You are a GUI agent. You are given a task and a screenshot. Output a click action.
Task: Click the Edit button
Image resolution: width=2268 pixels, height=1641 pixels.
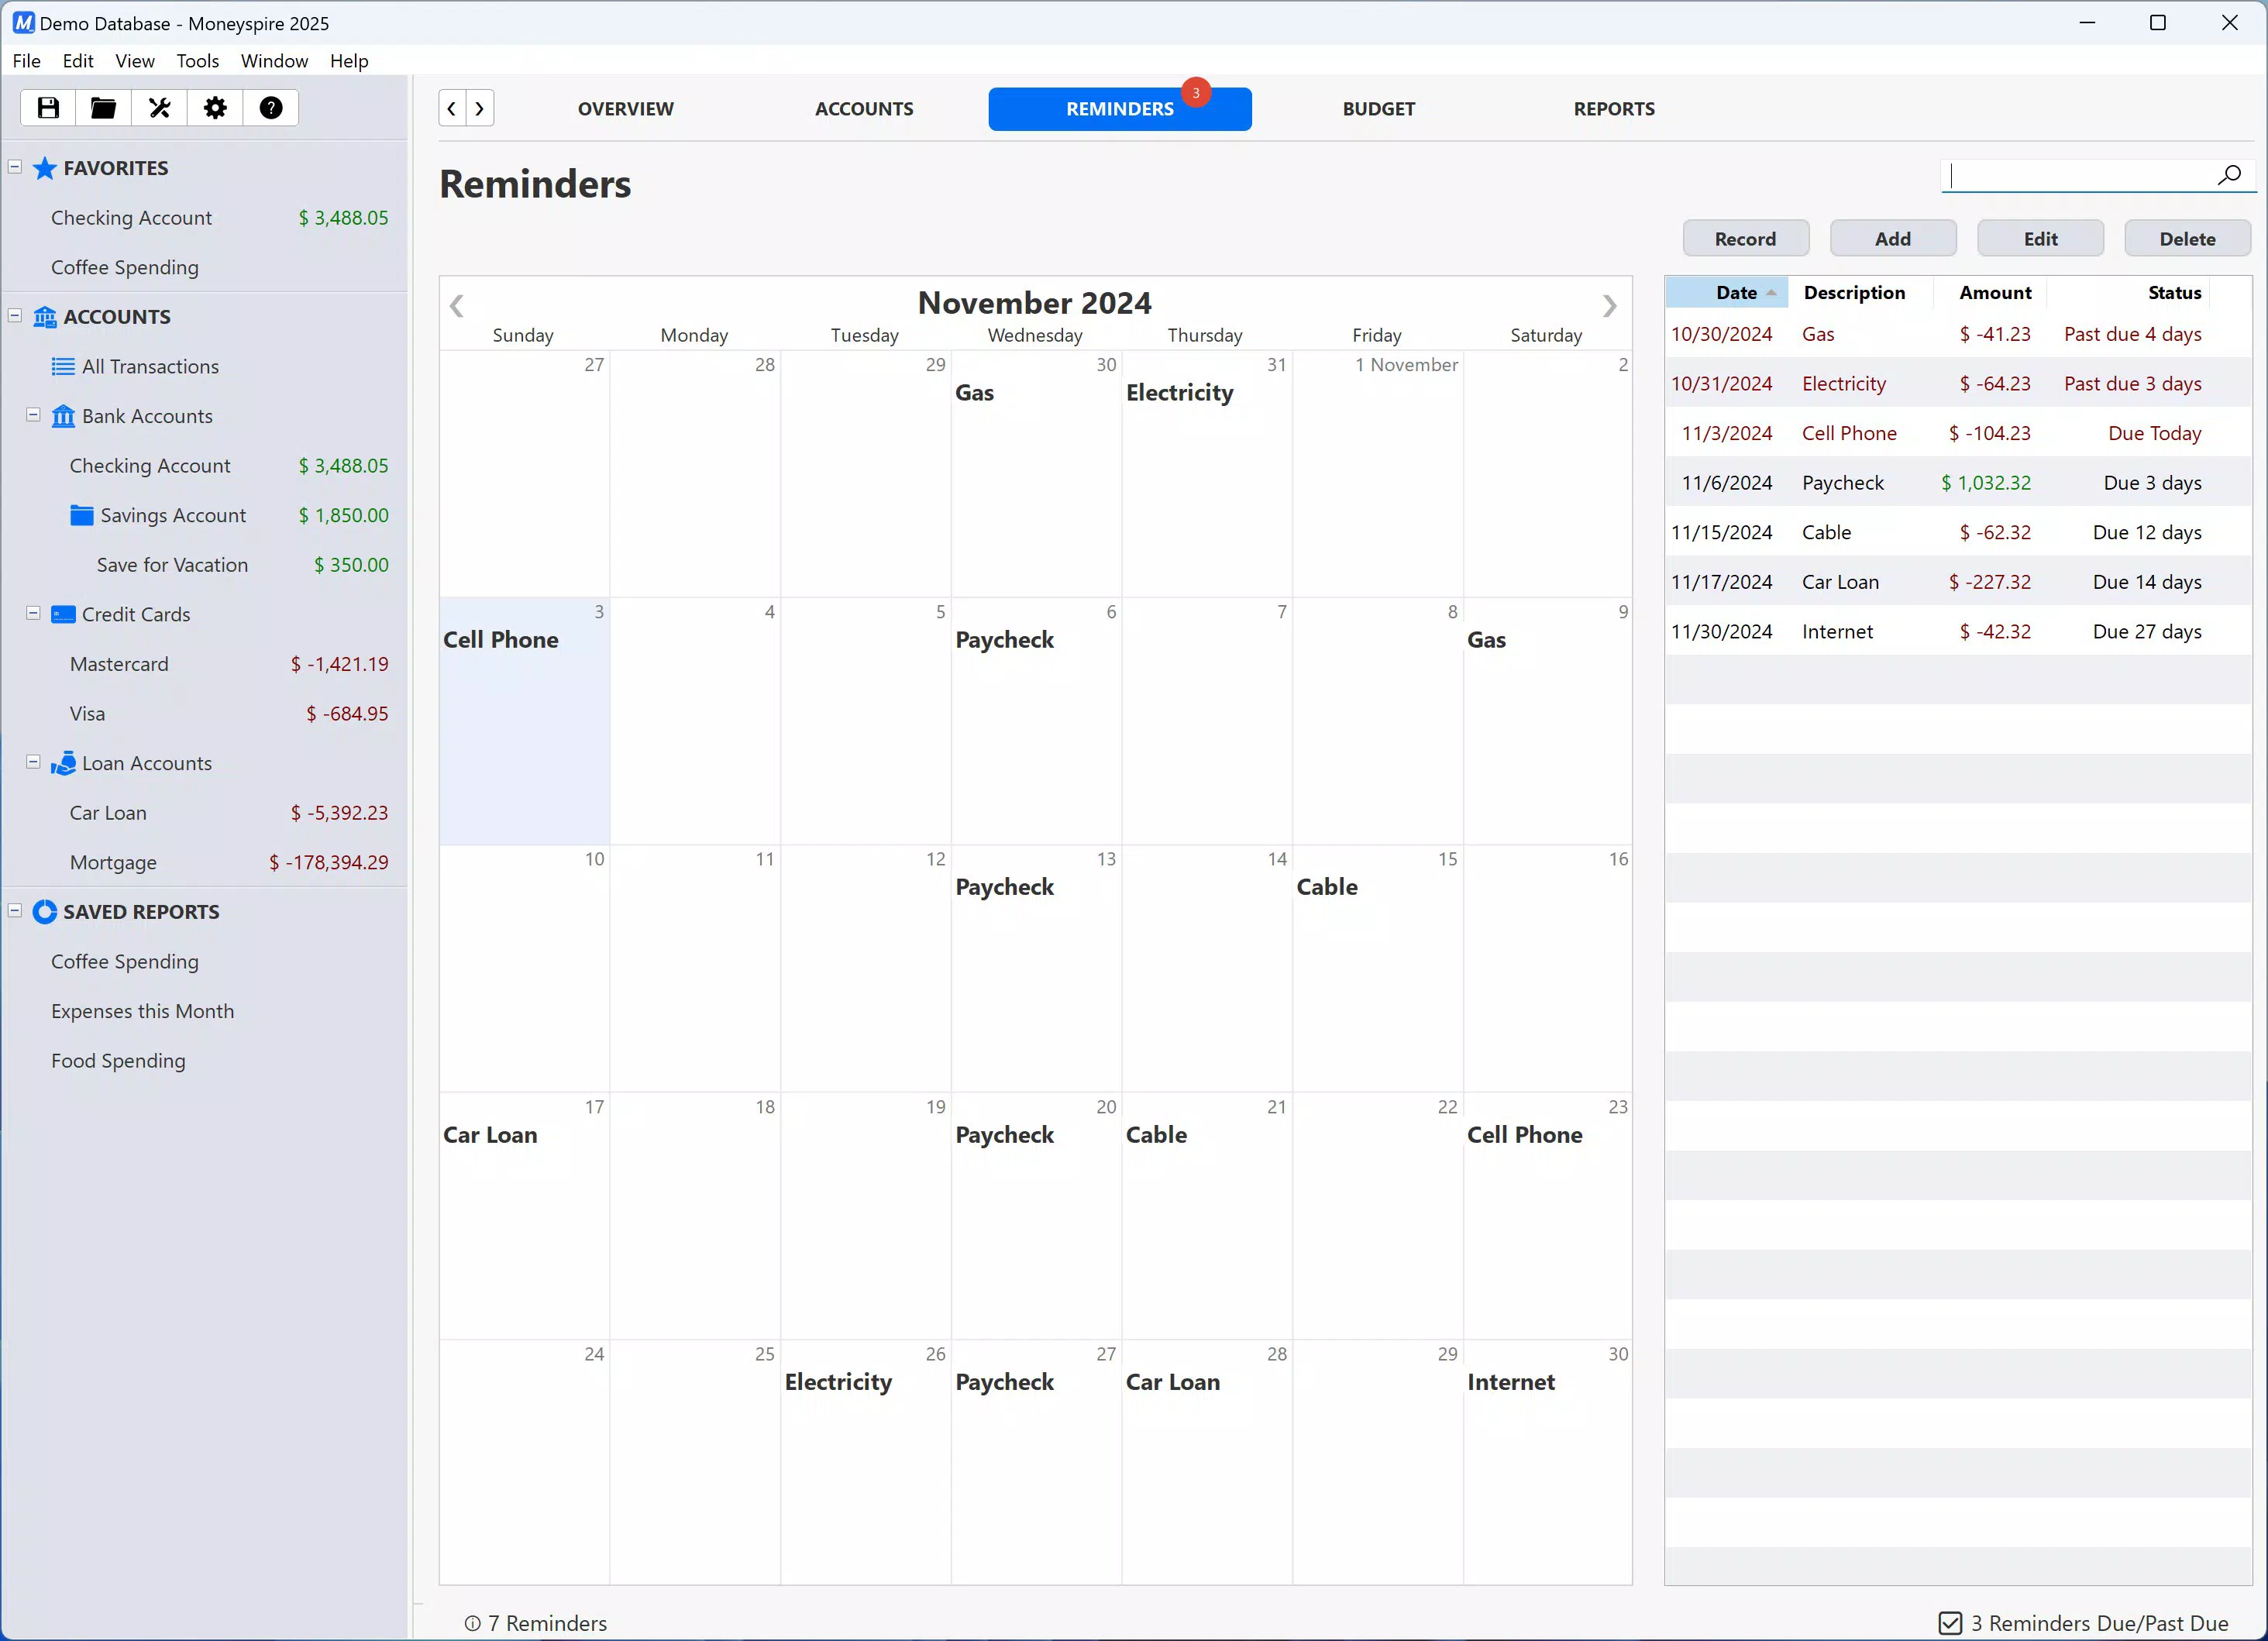[2040, 239]
